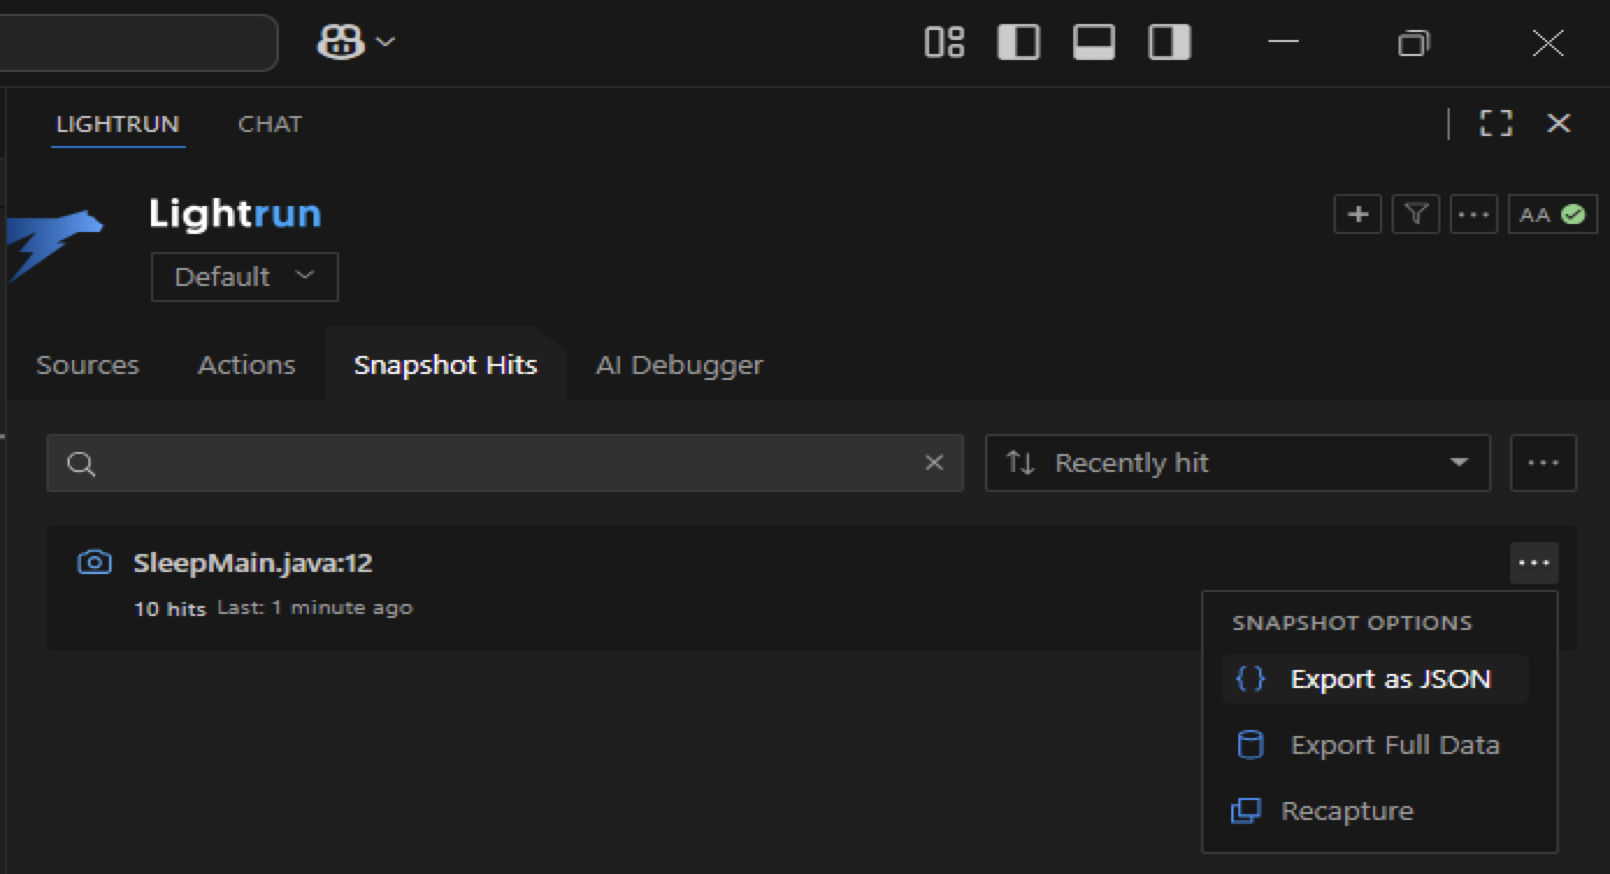Image resolution: width=1610 pixels, height=874 pixels.
Task: Open the Customize Layout icon
Action: coord(944,42)
